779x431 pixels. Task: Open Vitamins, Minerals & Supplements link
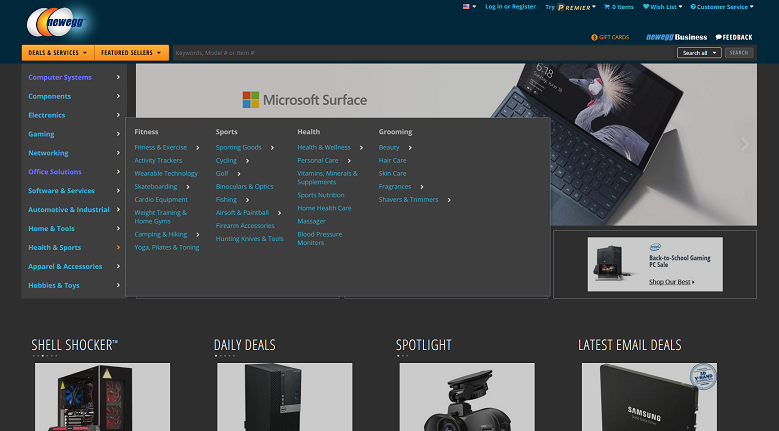327,178
